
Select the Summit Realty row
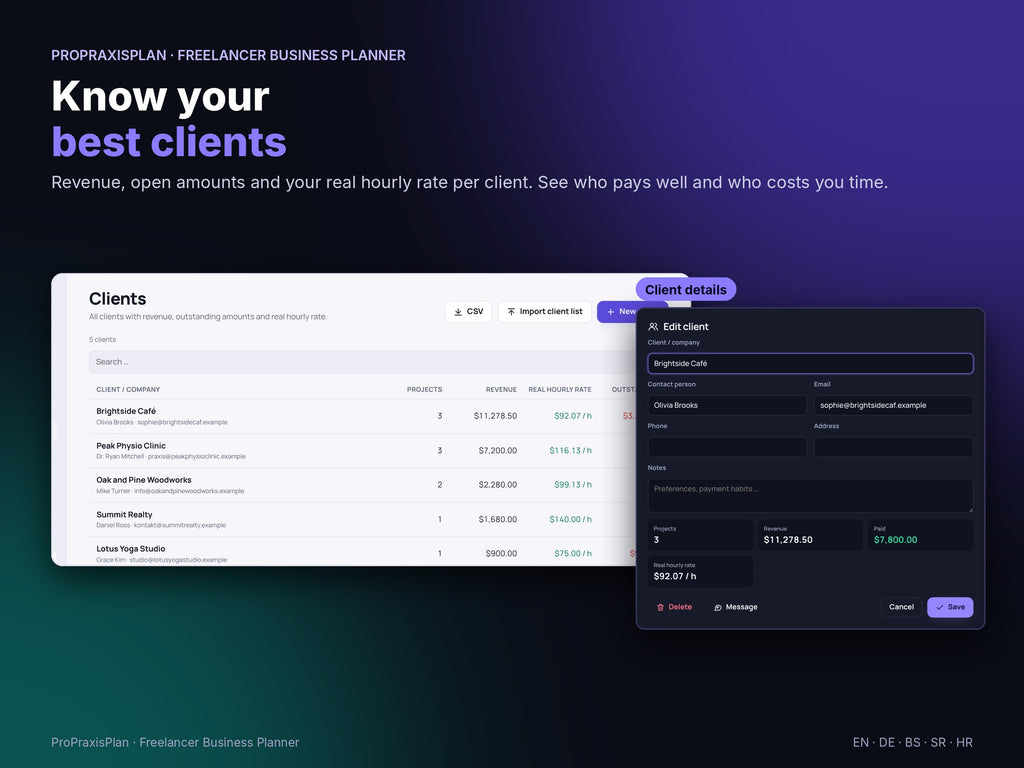click(362, 519)
